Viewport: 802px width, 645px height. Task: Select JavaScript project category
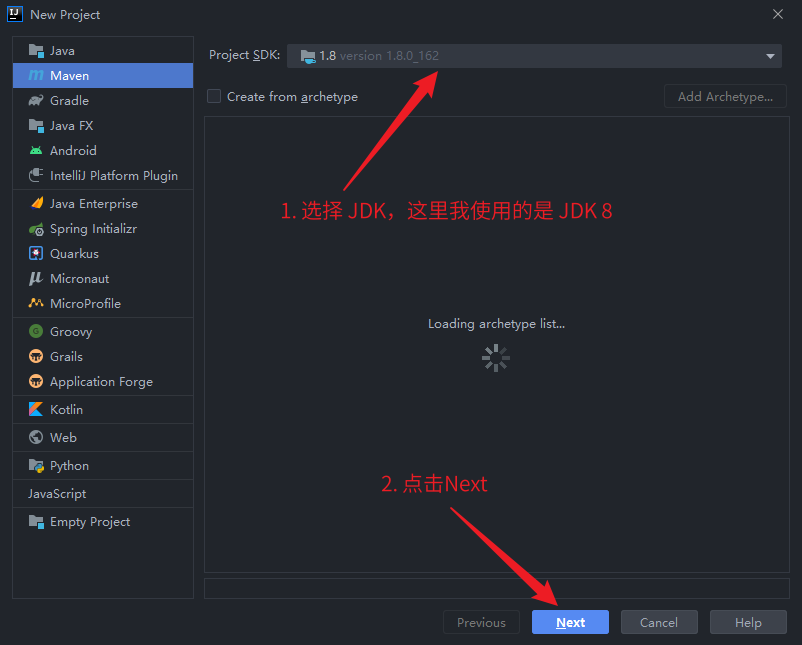(x=57, y=494)
